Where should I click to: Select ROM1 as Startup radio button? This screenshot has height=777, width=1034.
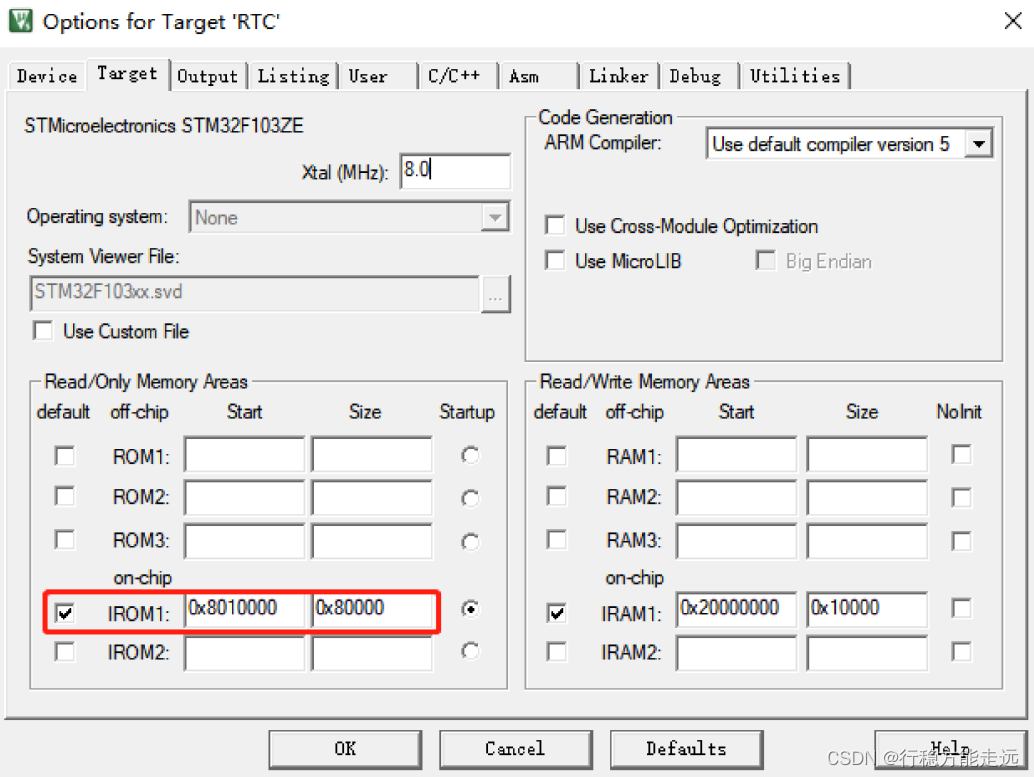point(470,455)
